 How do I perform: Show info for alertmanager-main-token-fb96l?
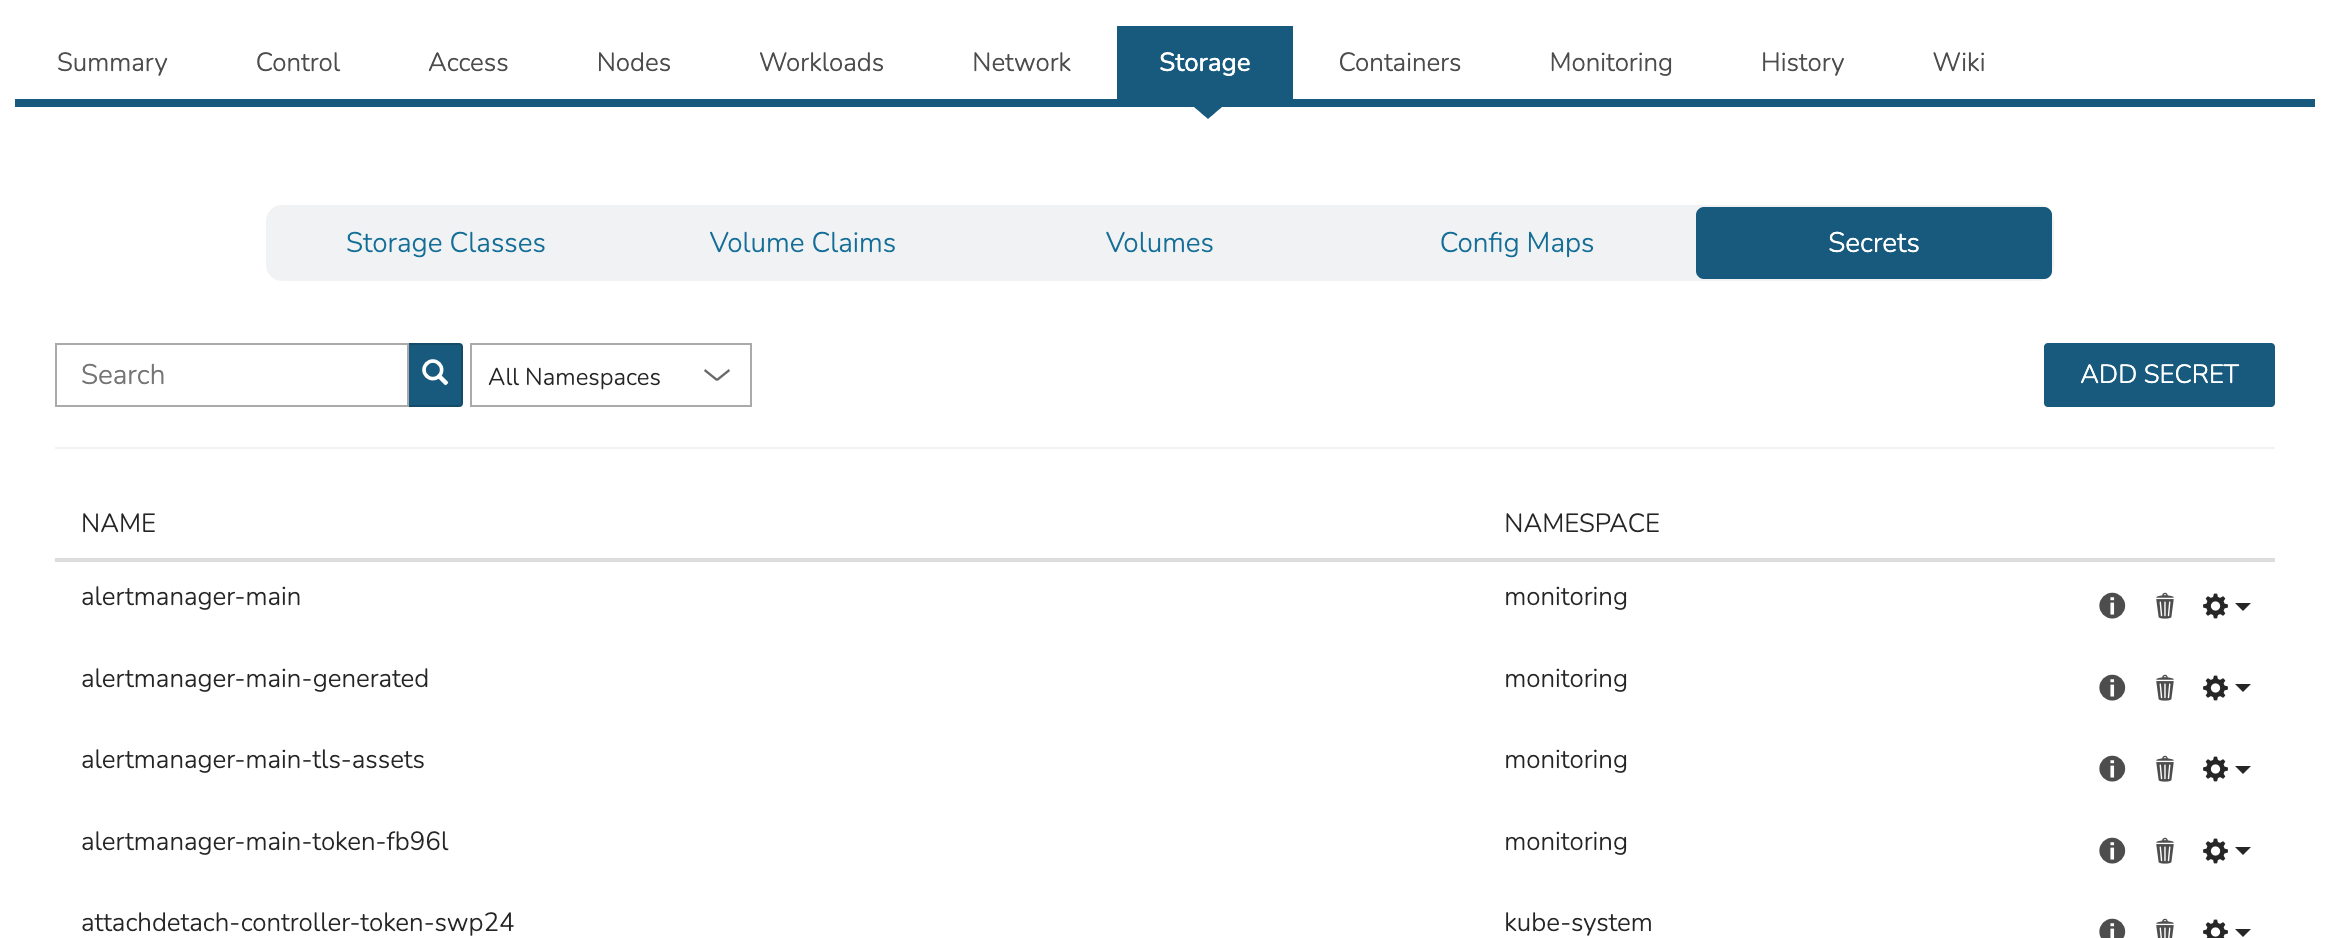pos(2111,851)
